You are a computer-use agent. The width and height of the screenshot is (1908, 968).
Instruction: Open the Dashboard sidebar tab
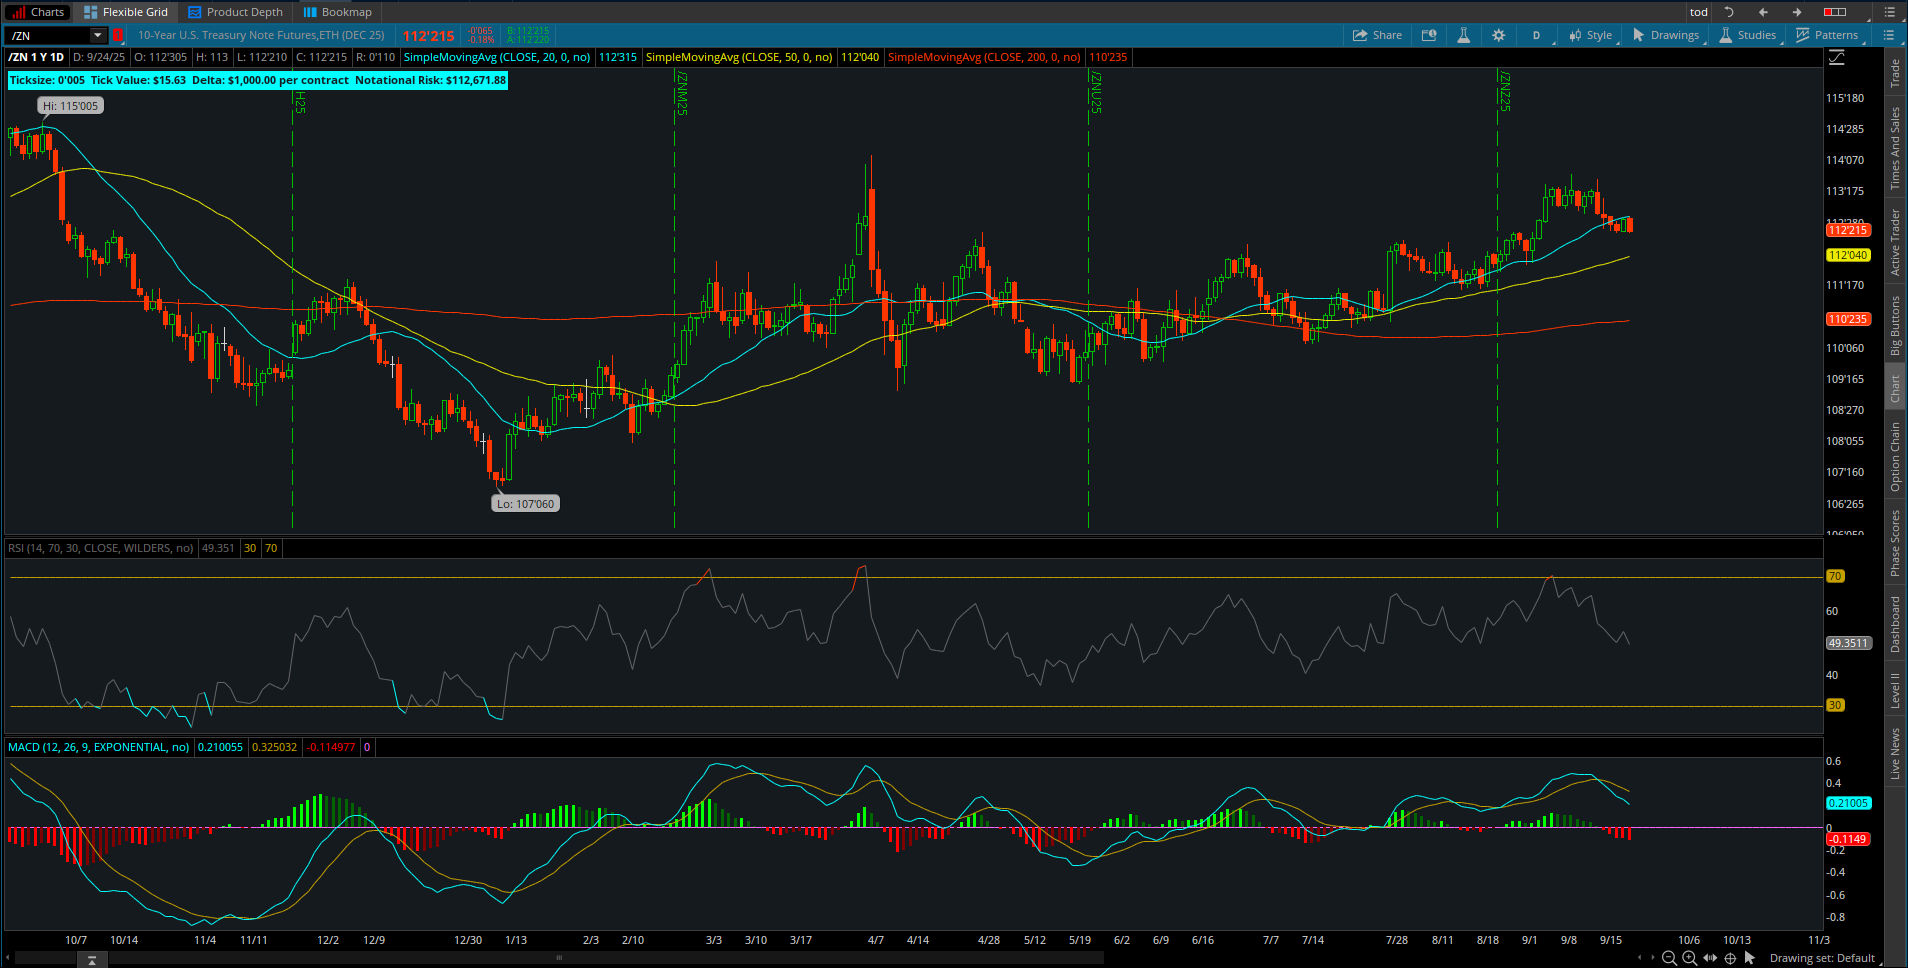click(1895, 625)
